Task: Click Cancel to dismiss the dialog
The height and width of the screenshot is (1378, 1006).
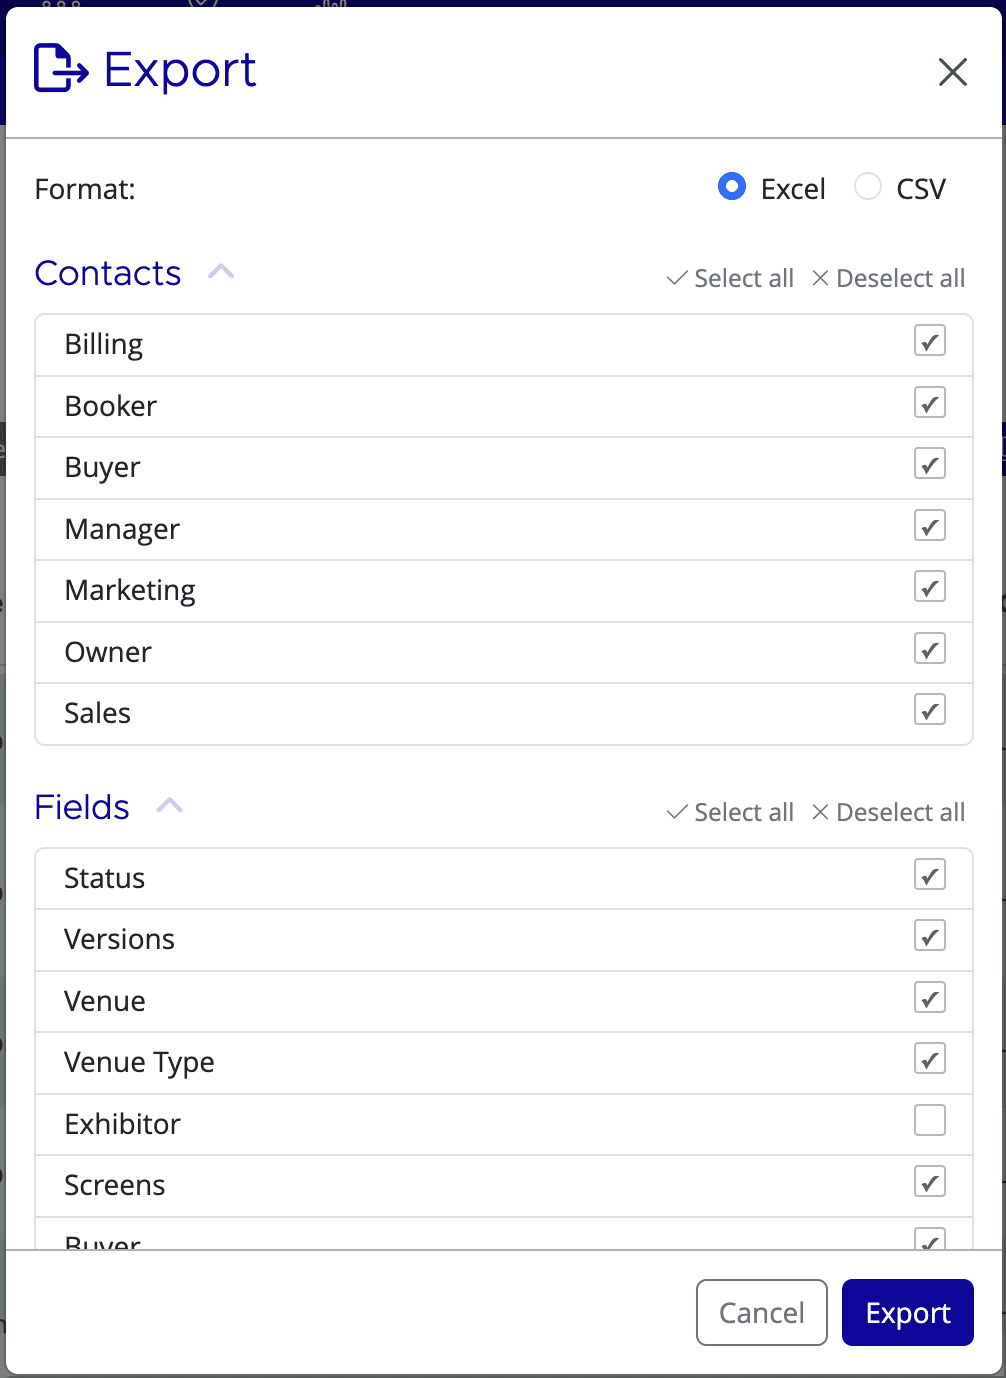Action: [x=761, y=1312]
